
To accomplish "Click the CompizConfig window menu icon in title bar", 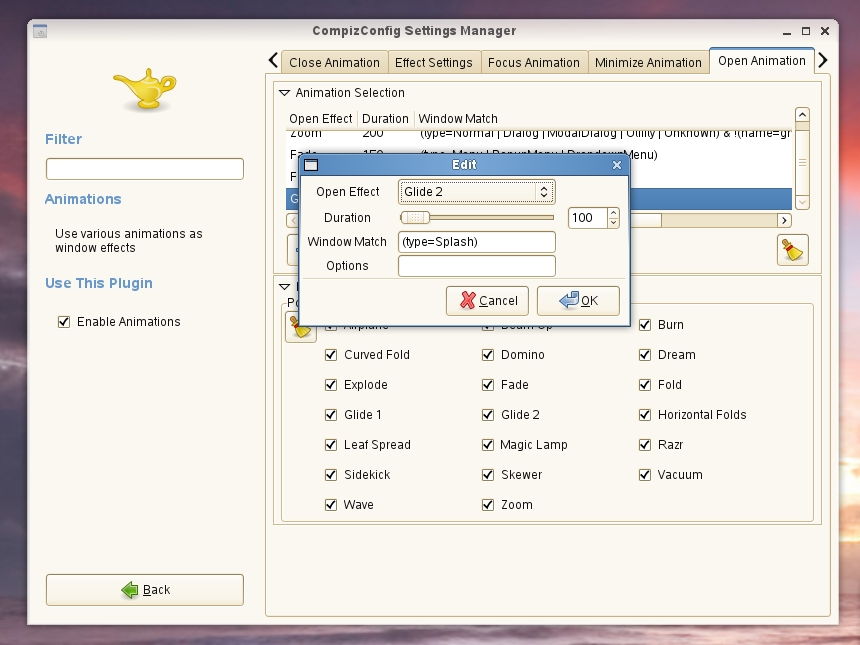I will 40,31.
